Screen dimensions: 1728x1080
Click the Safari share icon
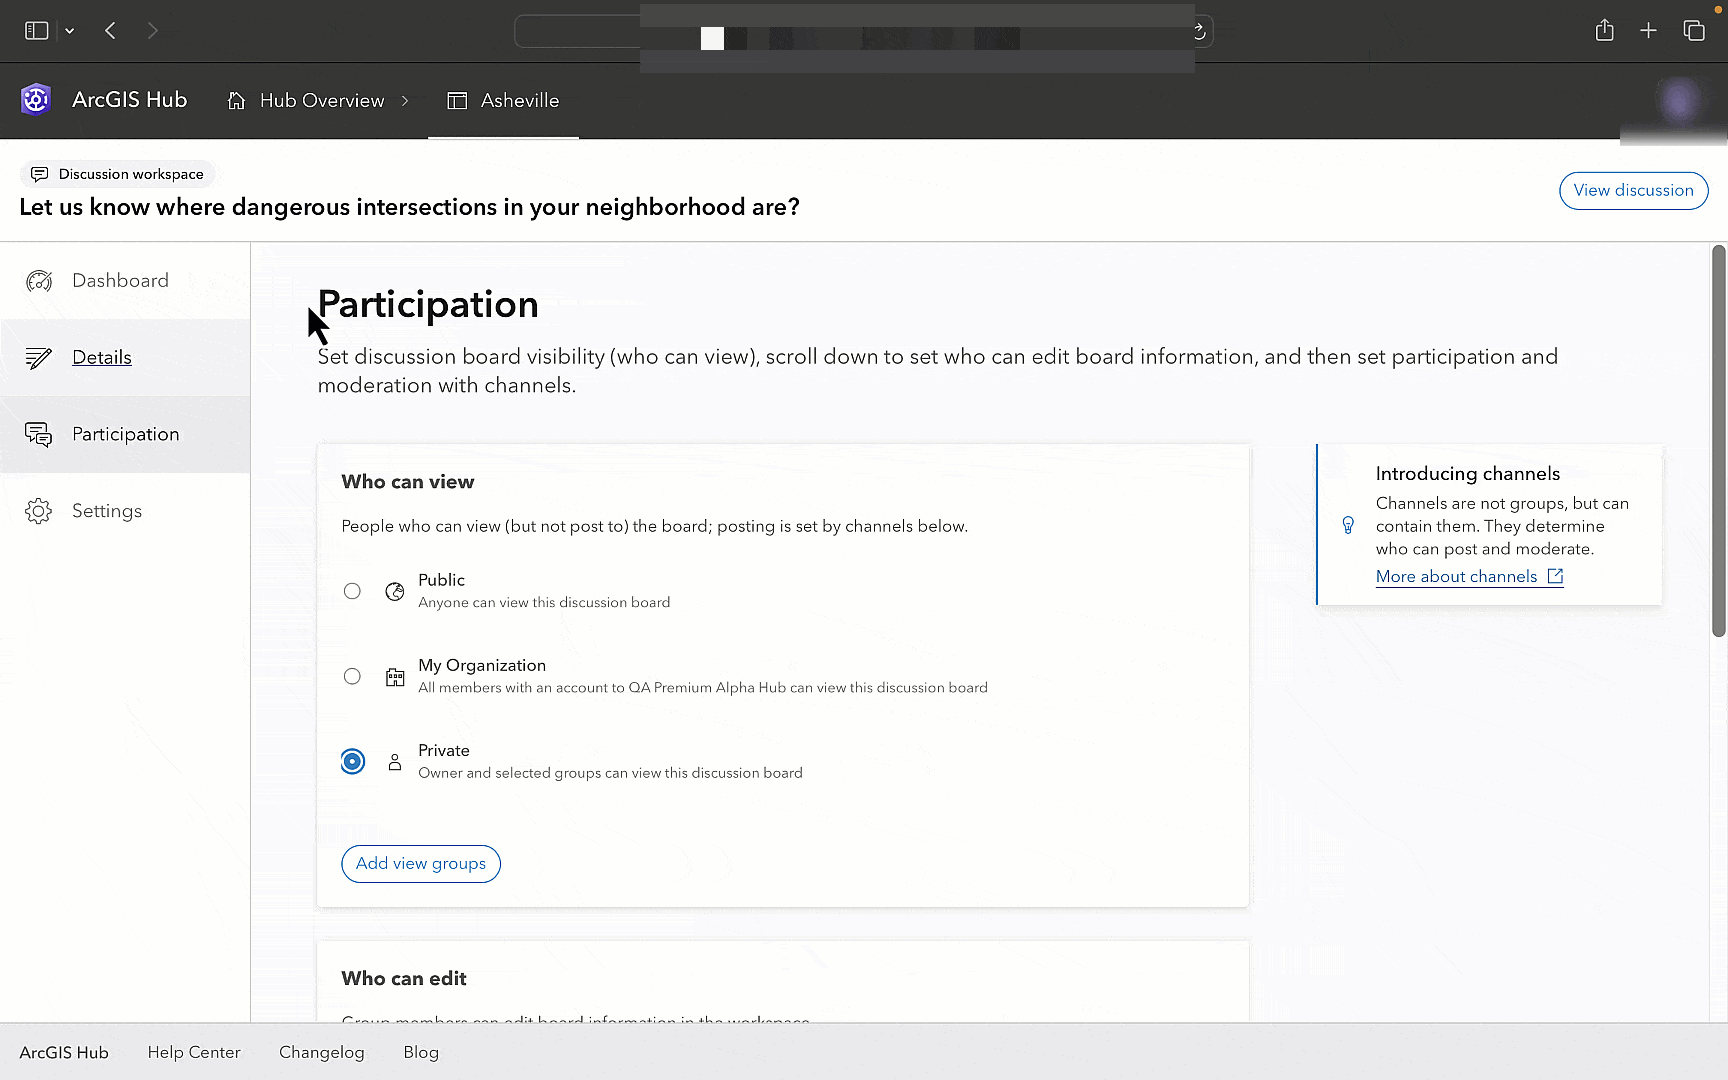pos(1604,31)
